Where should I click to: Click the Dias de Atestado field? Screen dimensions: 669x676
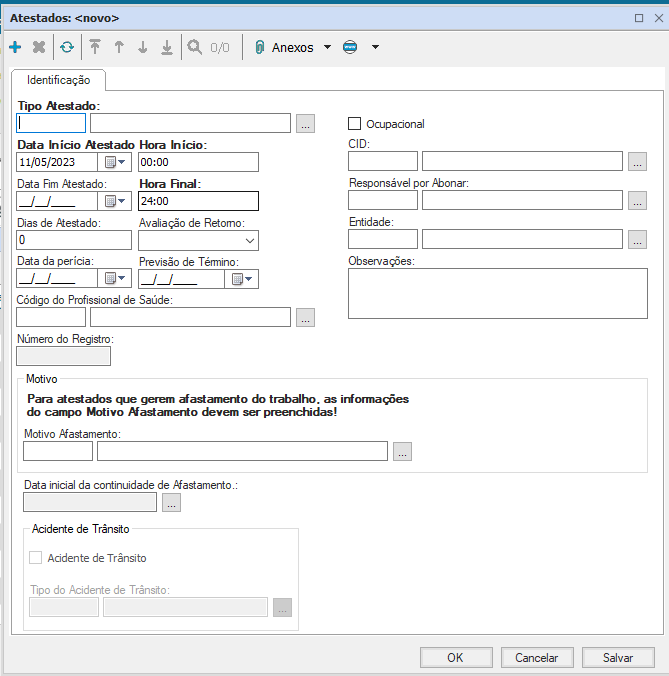click(75, 240)
